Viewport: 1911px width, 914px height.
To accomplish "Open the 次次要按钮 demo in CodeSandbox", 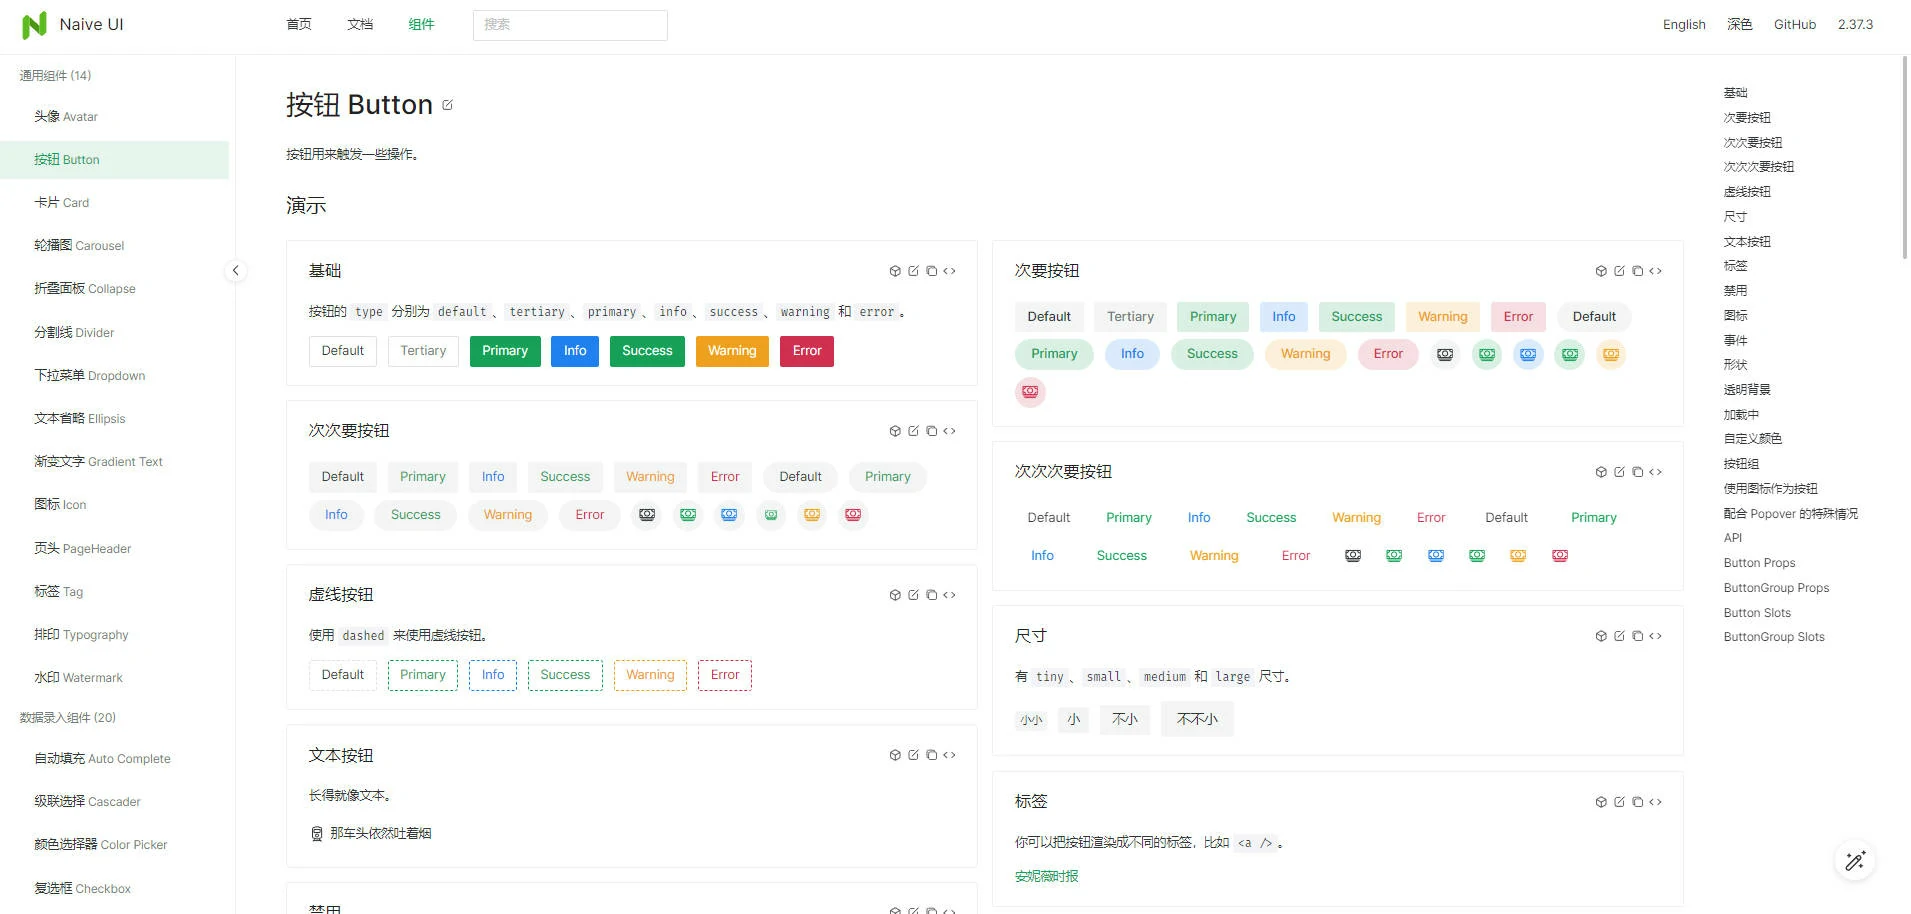I will pos(895,430).
